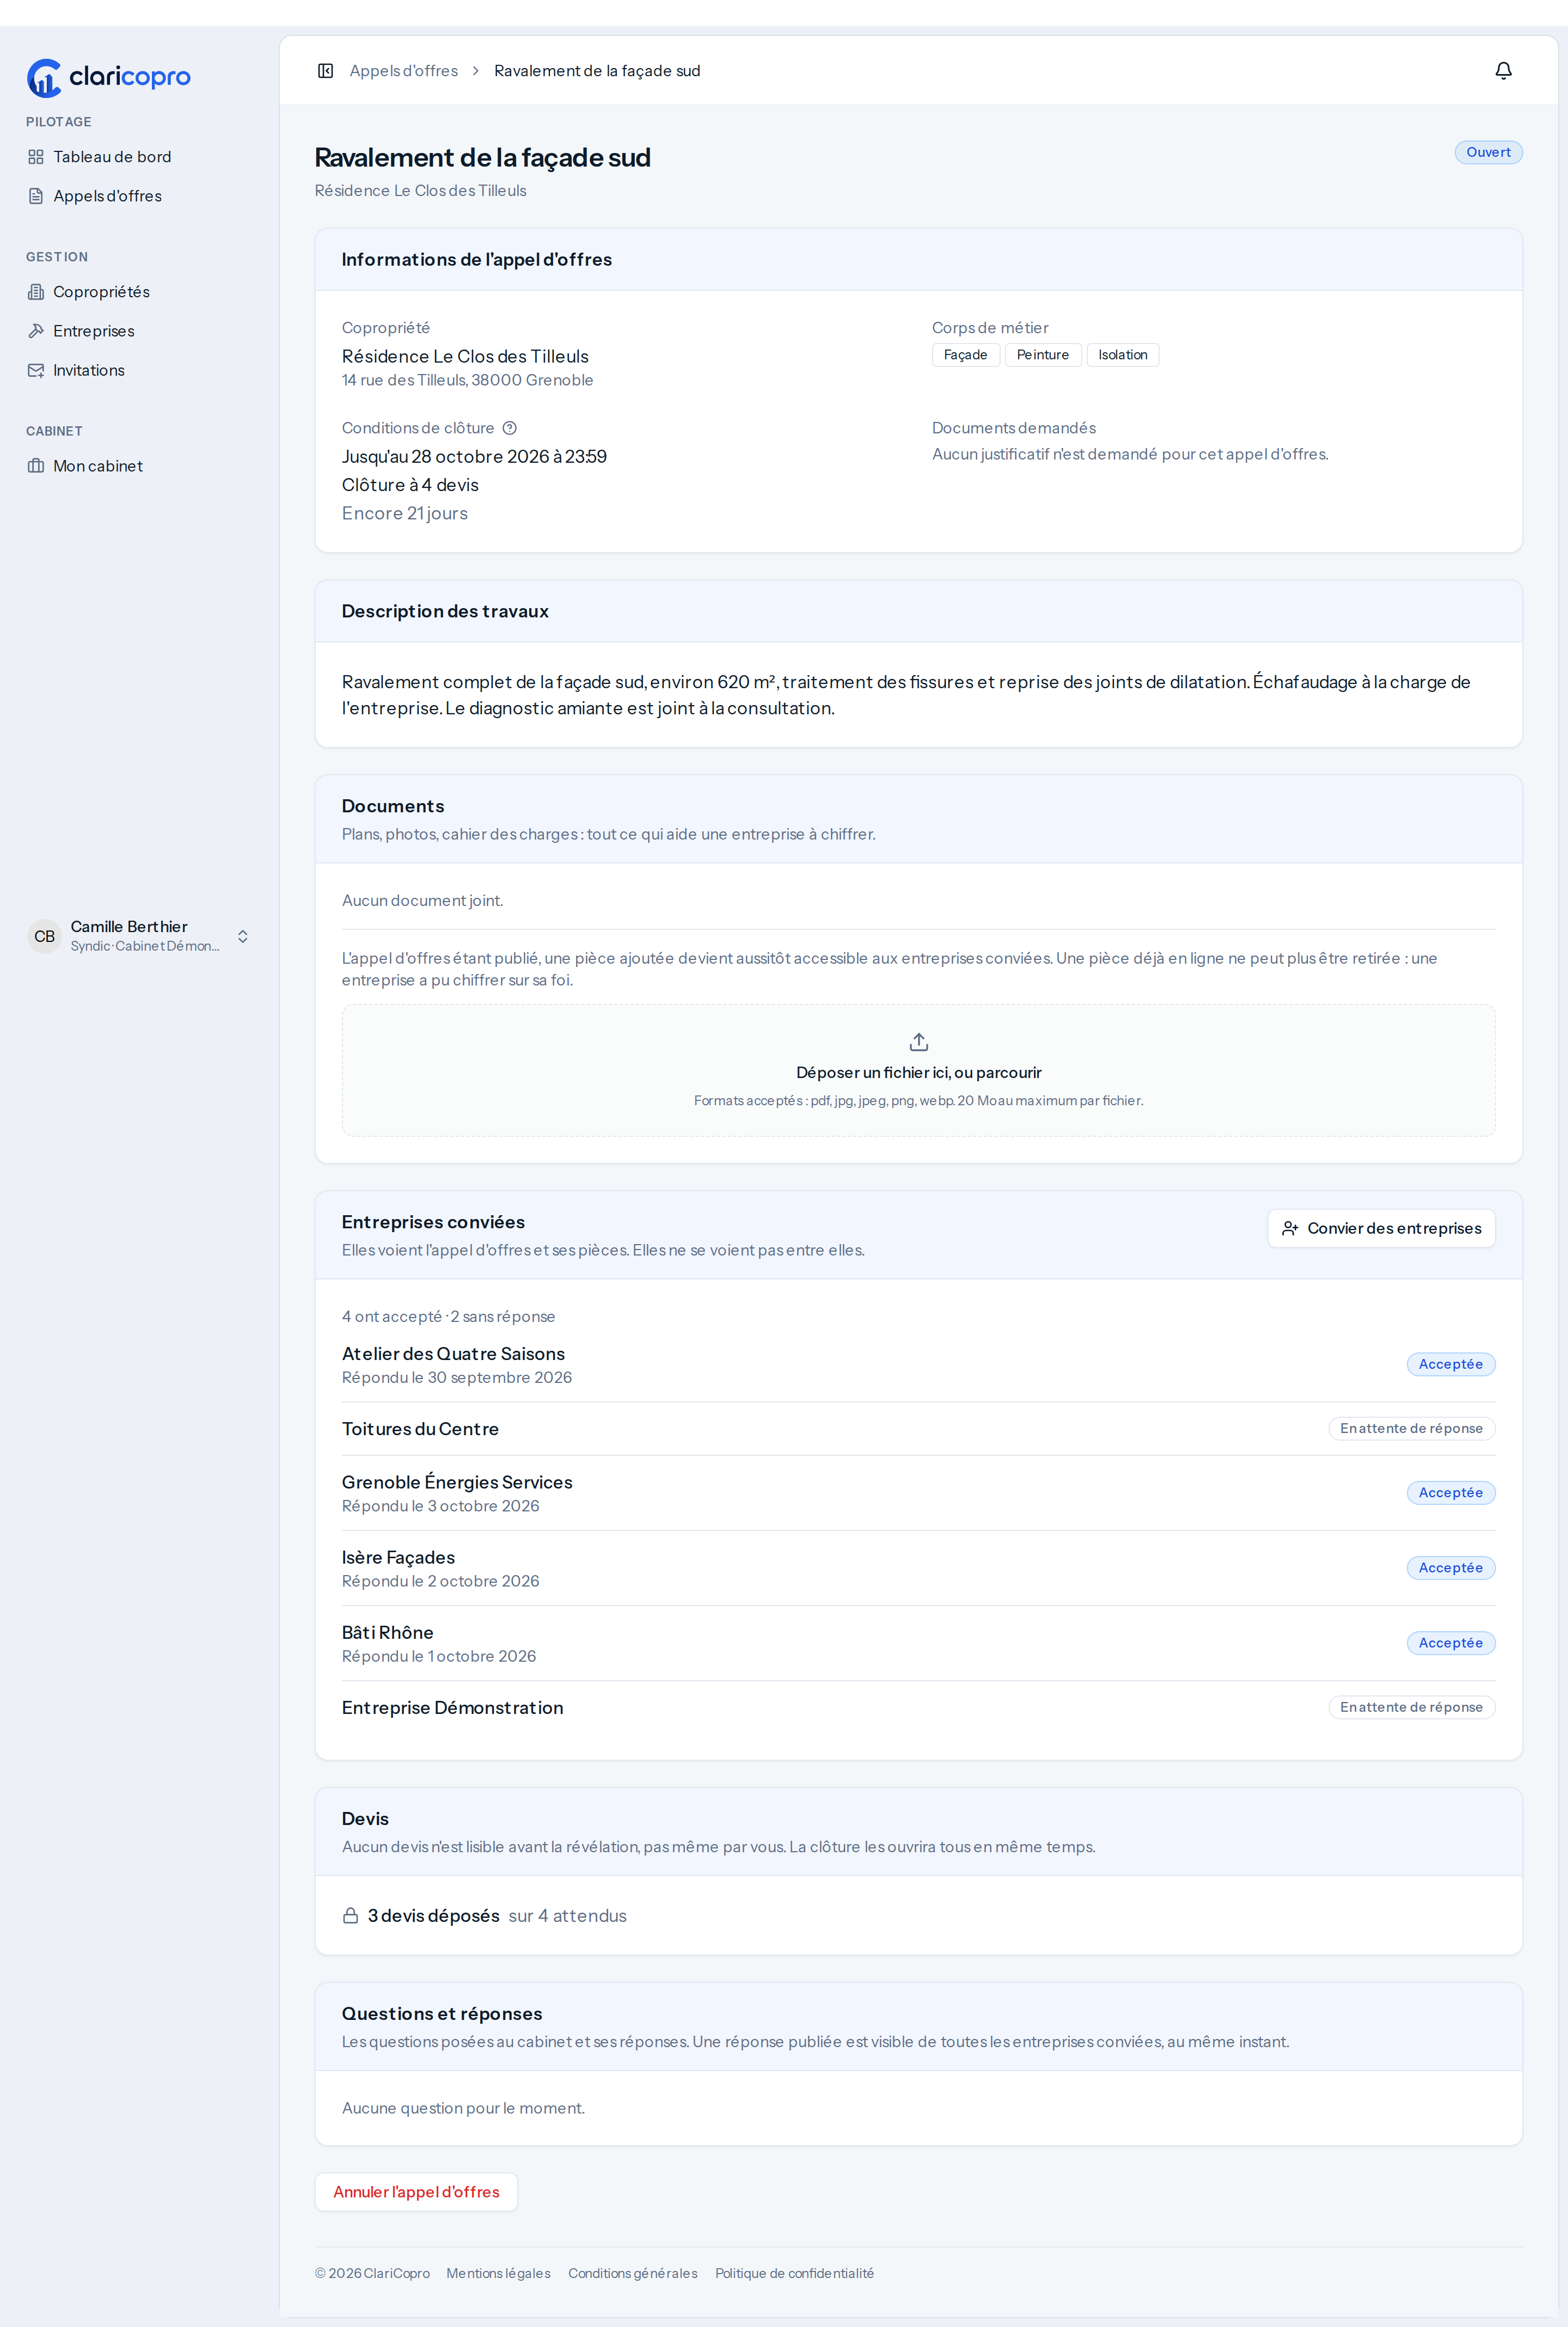The height and width of the screenshot is (2327, 1568).
Task: Open the notifications bell
Action: [1503, 70]
